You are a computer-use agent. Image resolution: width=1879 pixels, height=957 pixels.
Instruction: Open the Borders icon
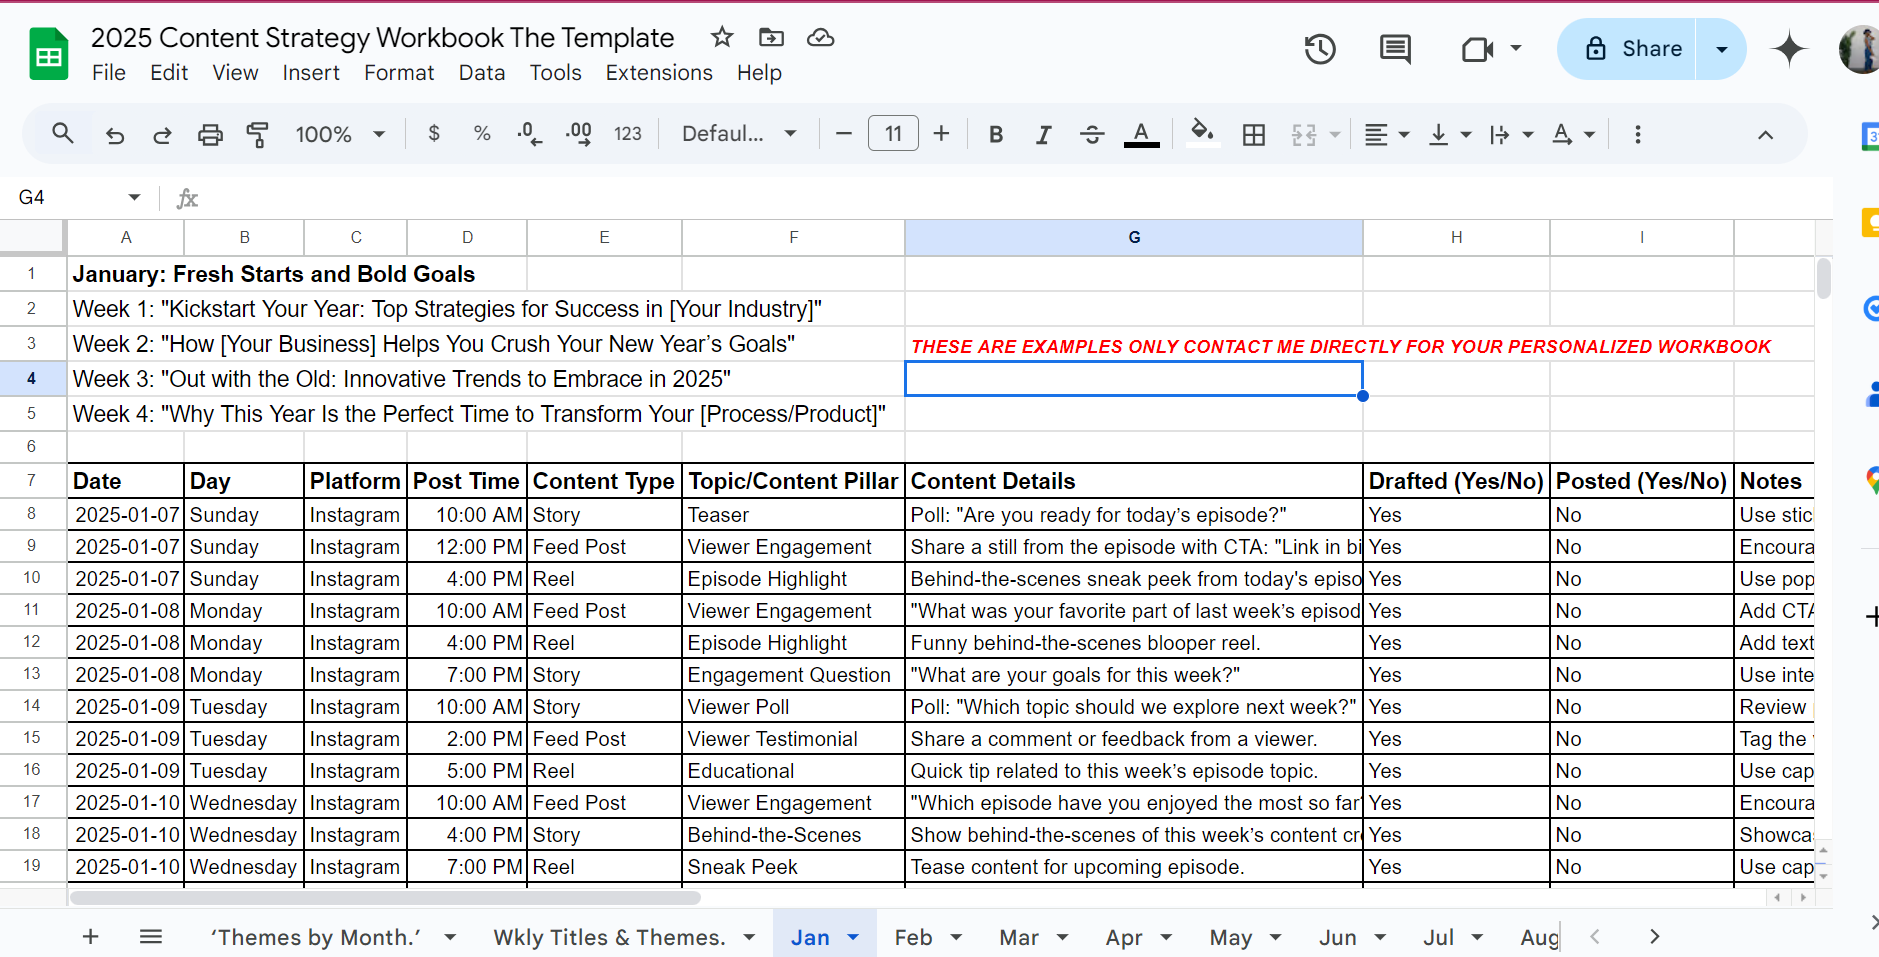(1255, 133)
